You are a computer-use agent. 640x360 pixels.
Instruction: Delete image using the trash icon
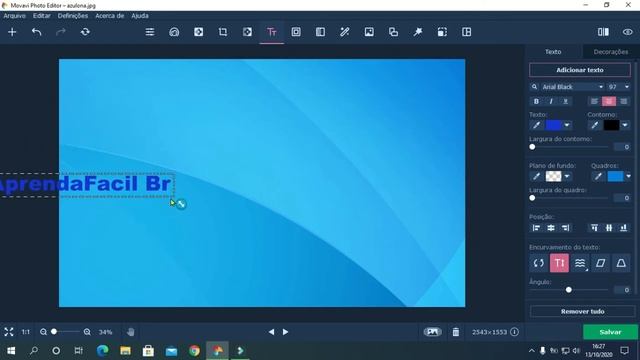pos(456,332)
